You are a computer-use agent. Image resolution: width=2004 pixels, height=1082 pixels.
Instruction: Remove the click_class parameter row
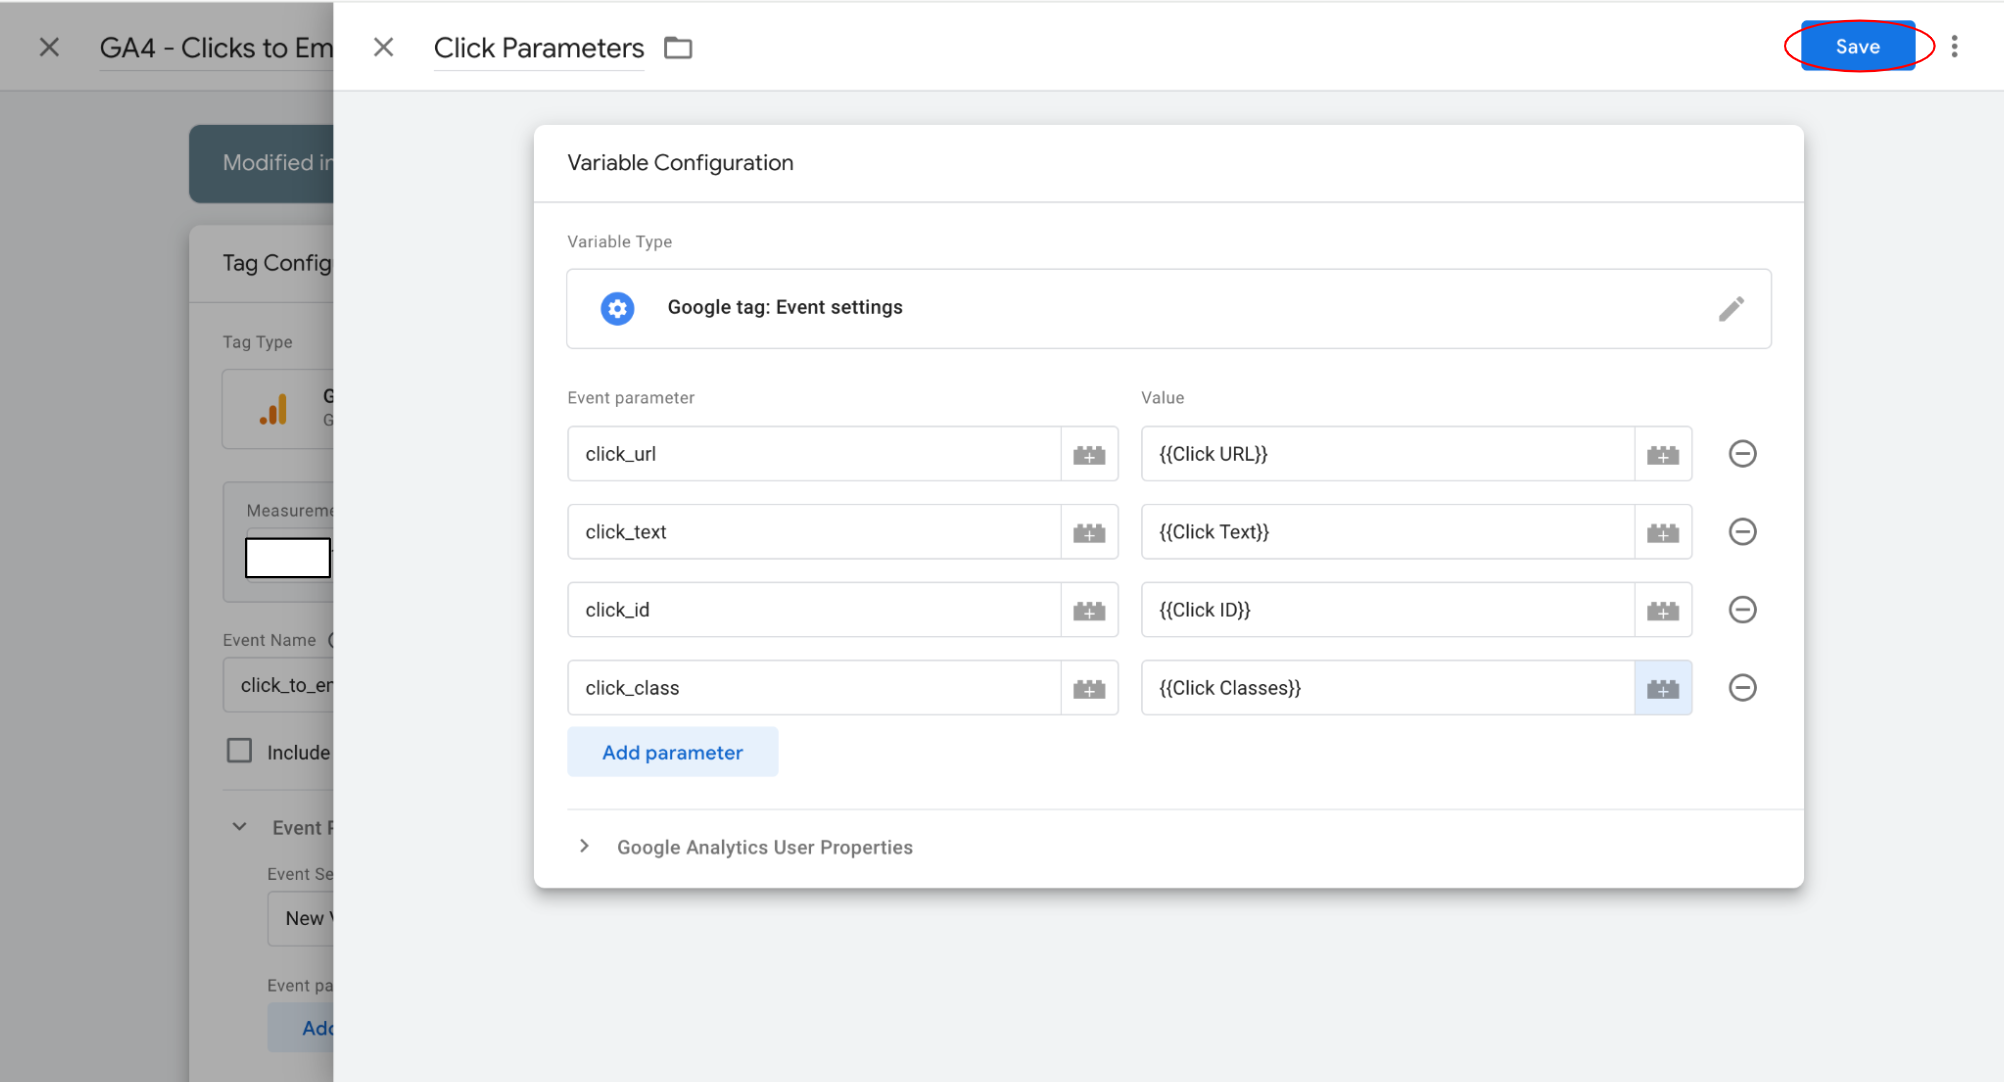coord(1742,688)
